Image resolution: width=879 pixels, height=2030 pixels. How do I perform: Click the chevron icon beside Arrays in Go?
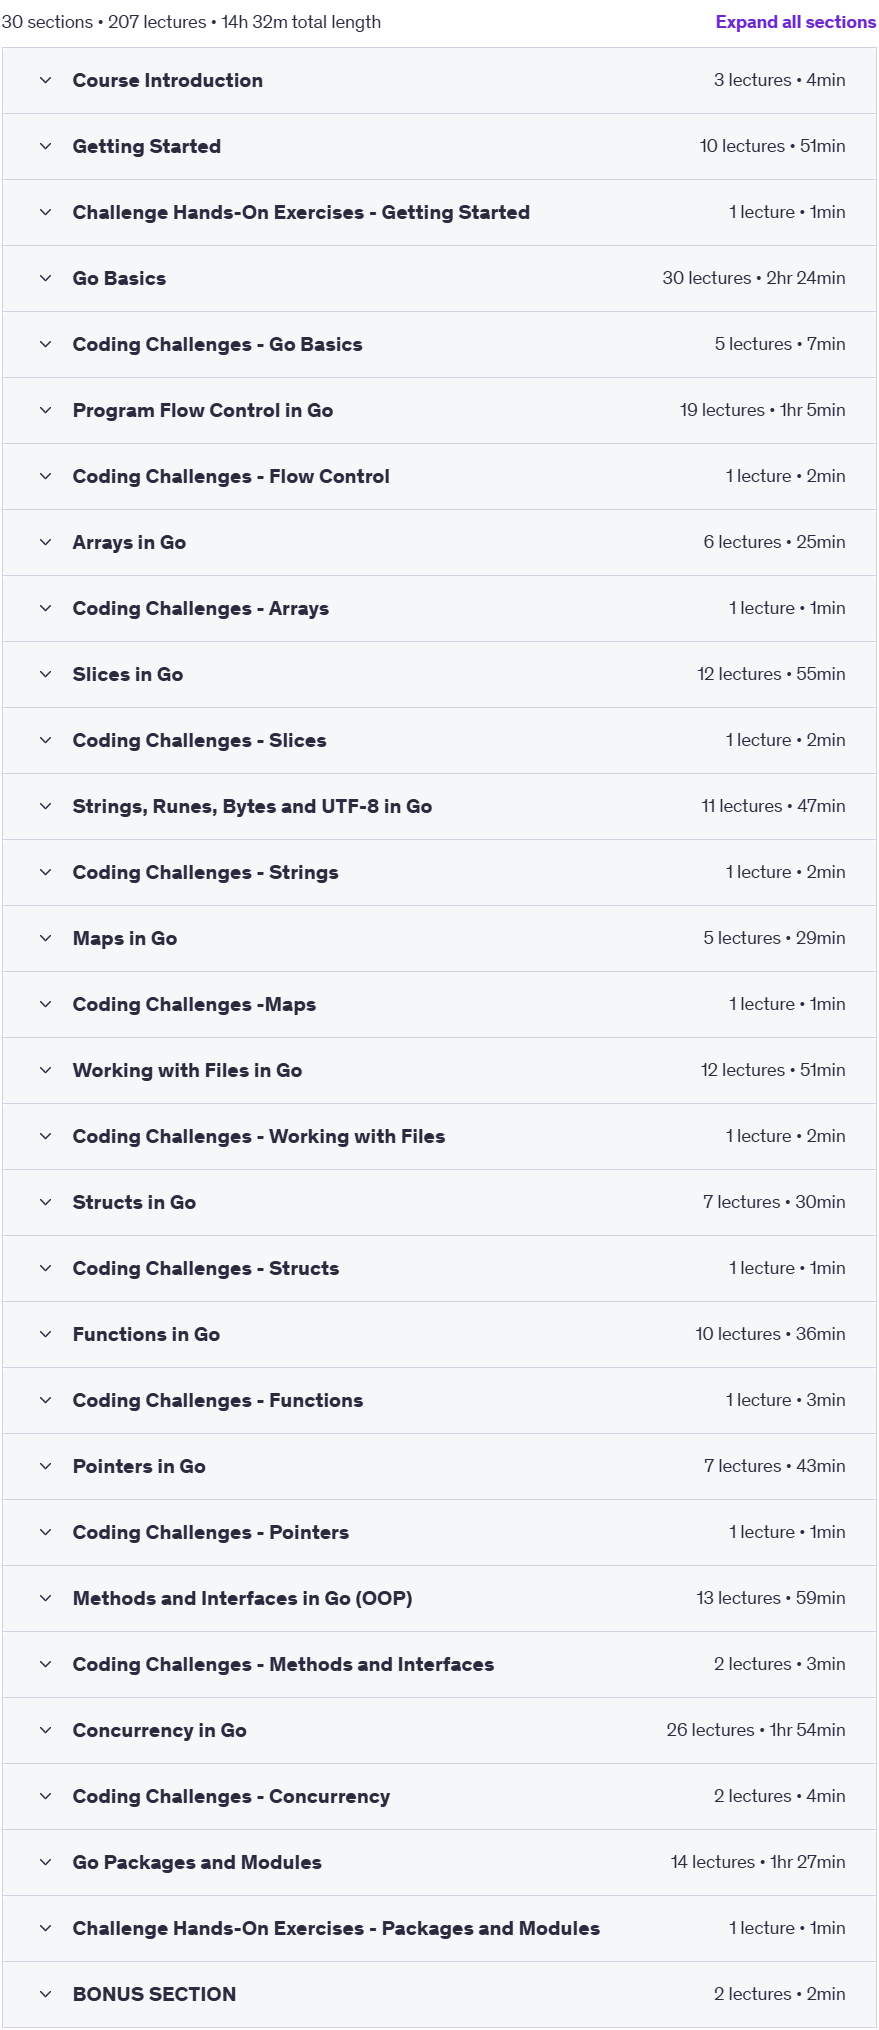tap(45, 542)
